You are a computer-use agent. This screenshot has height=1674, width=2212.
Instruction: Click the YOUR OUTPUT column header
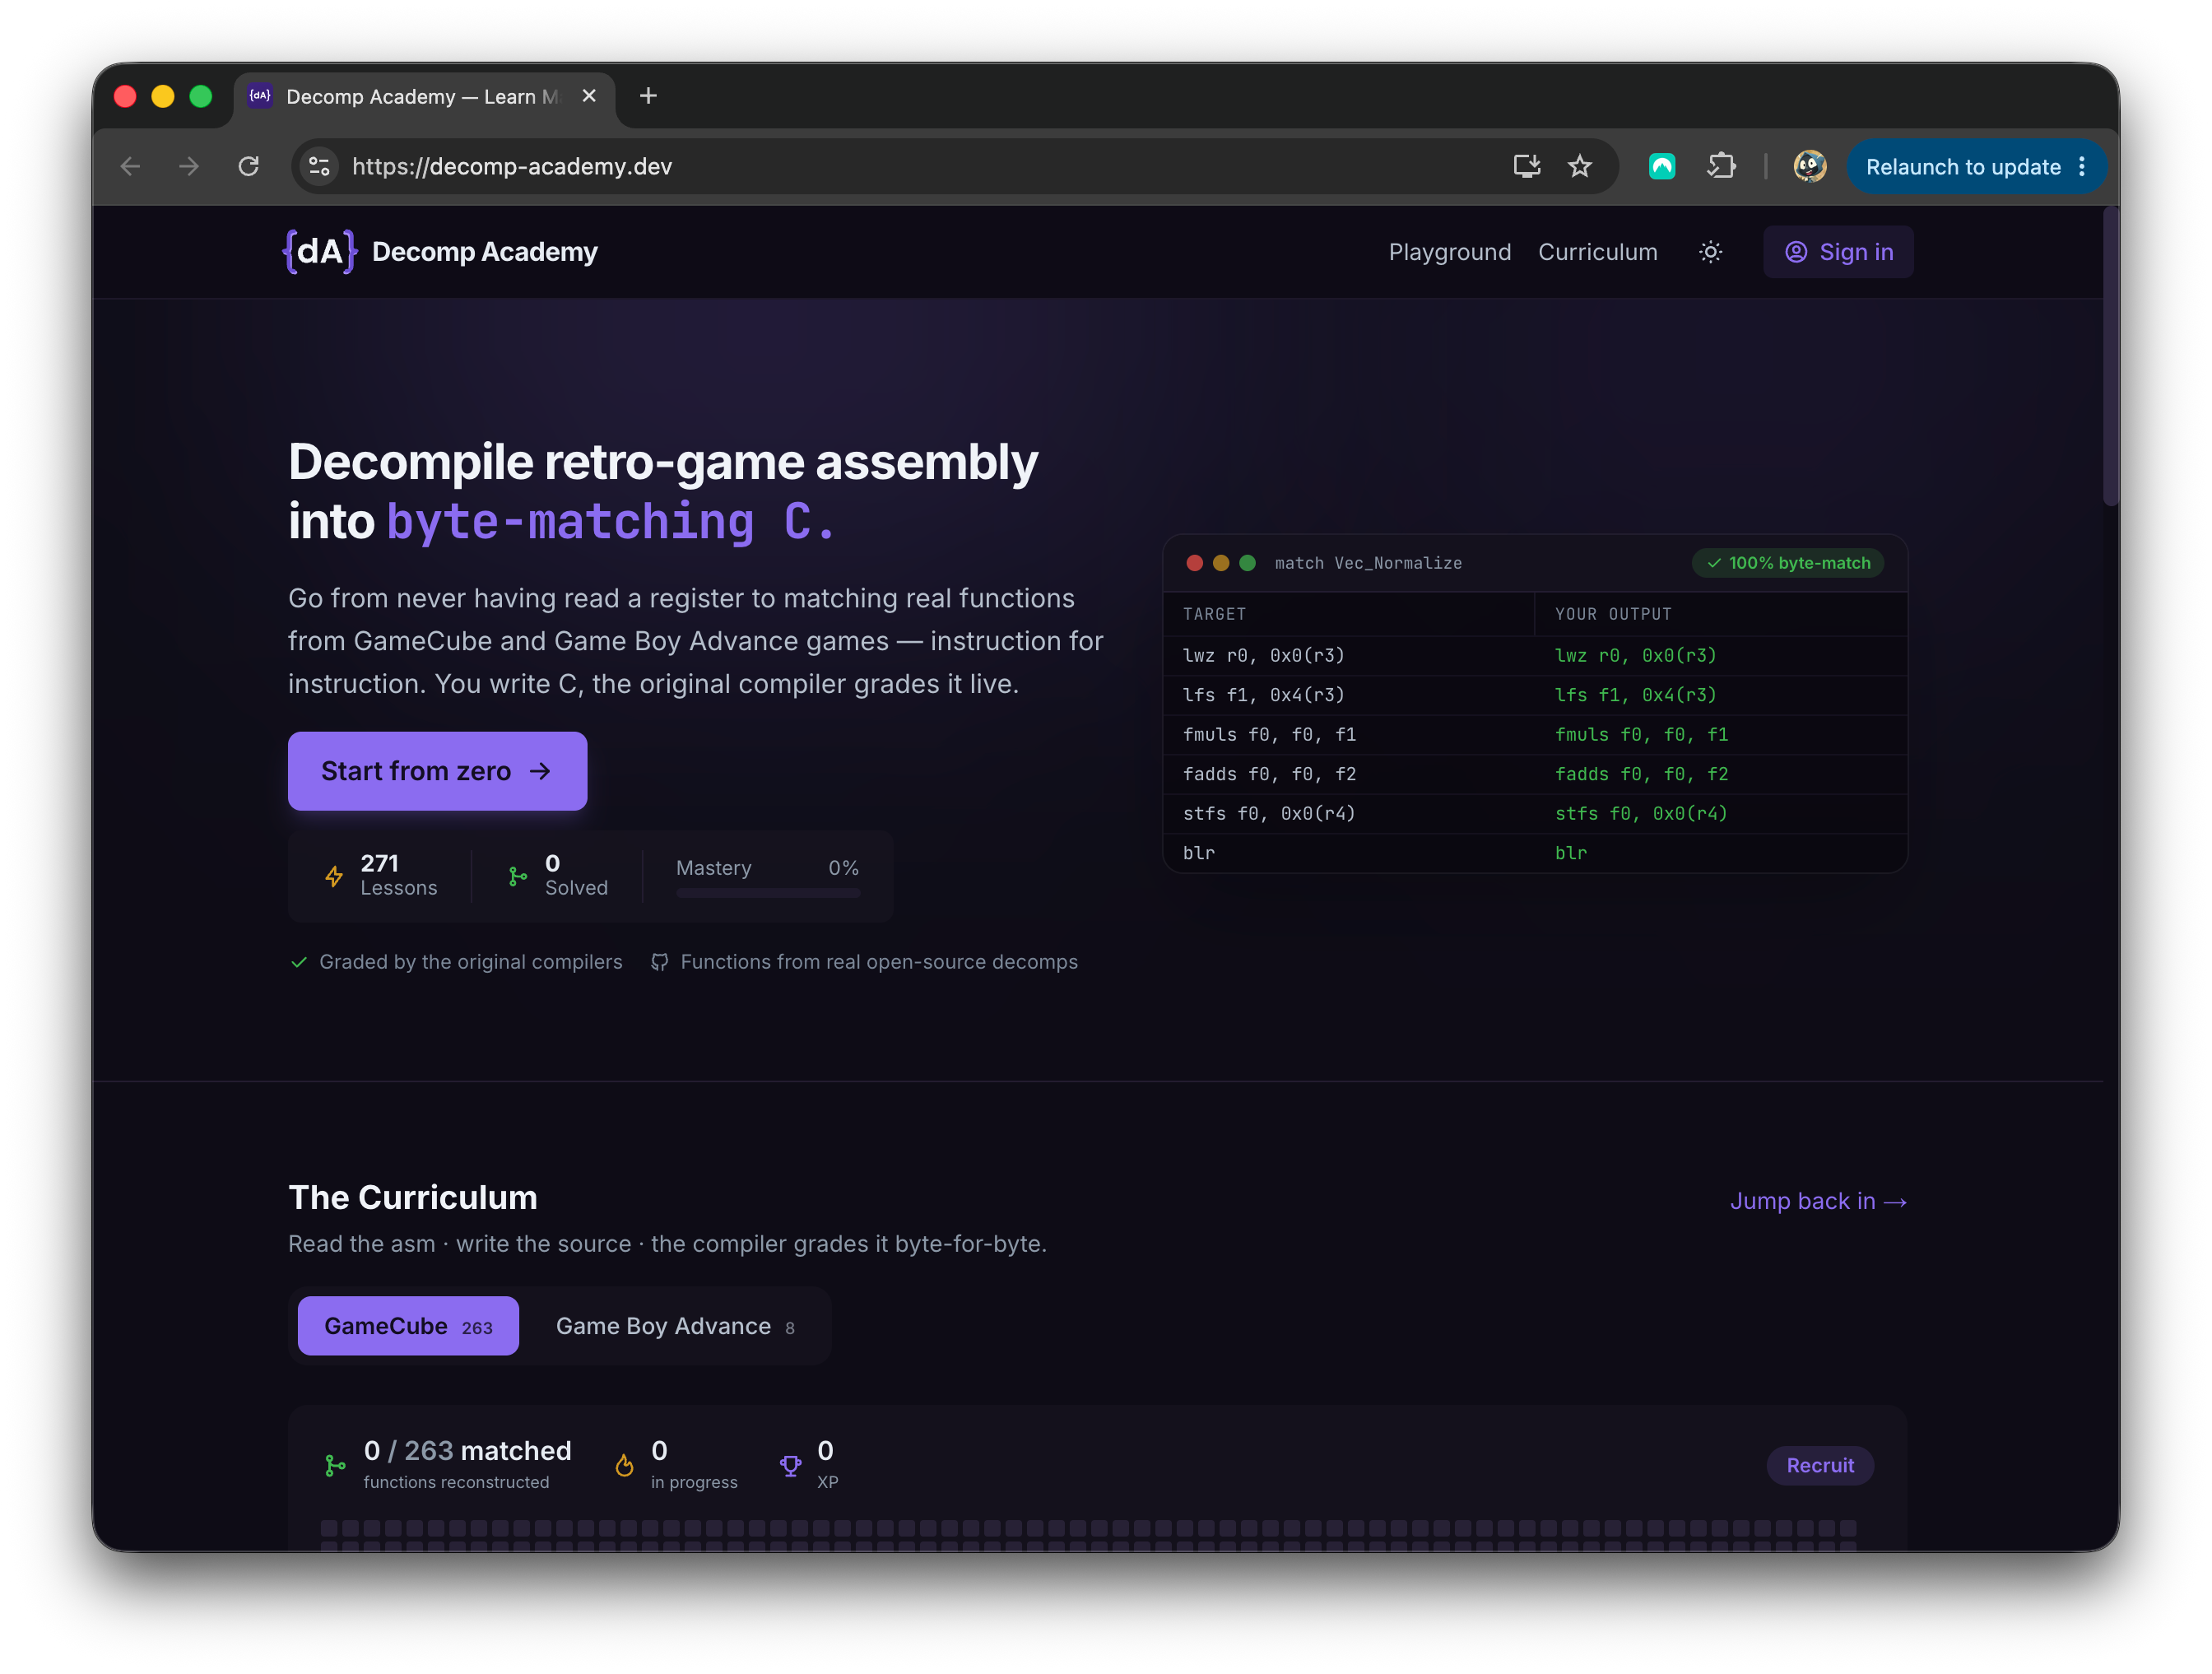(x=1613, y=614)
